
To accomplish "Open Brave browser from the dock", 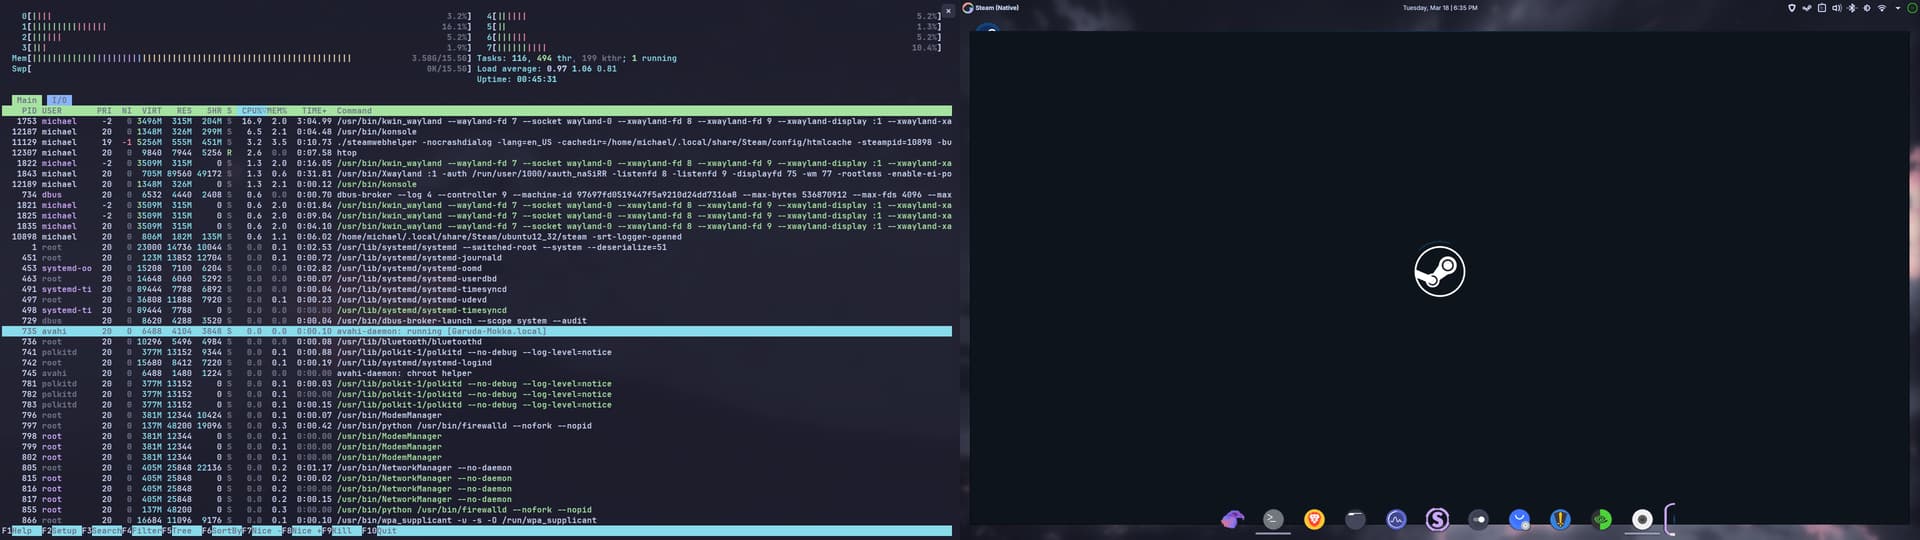I will point(1314,519).
